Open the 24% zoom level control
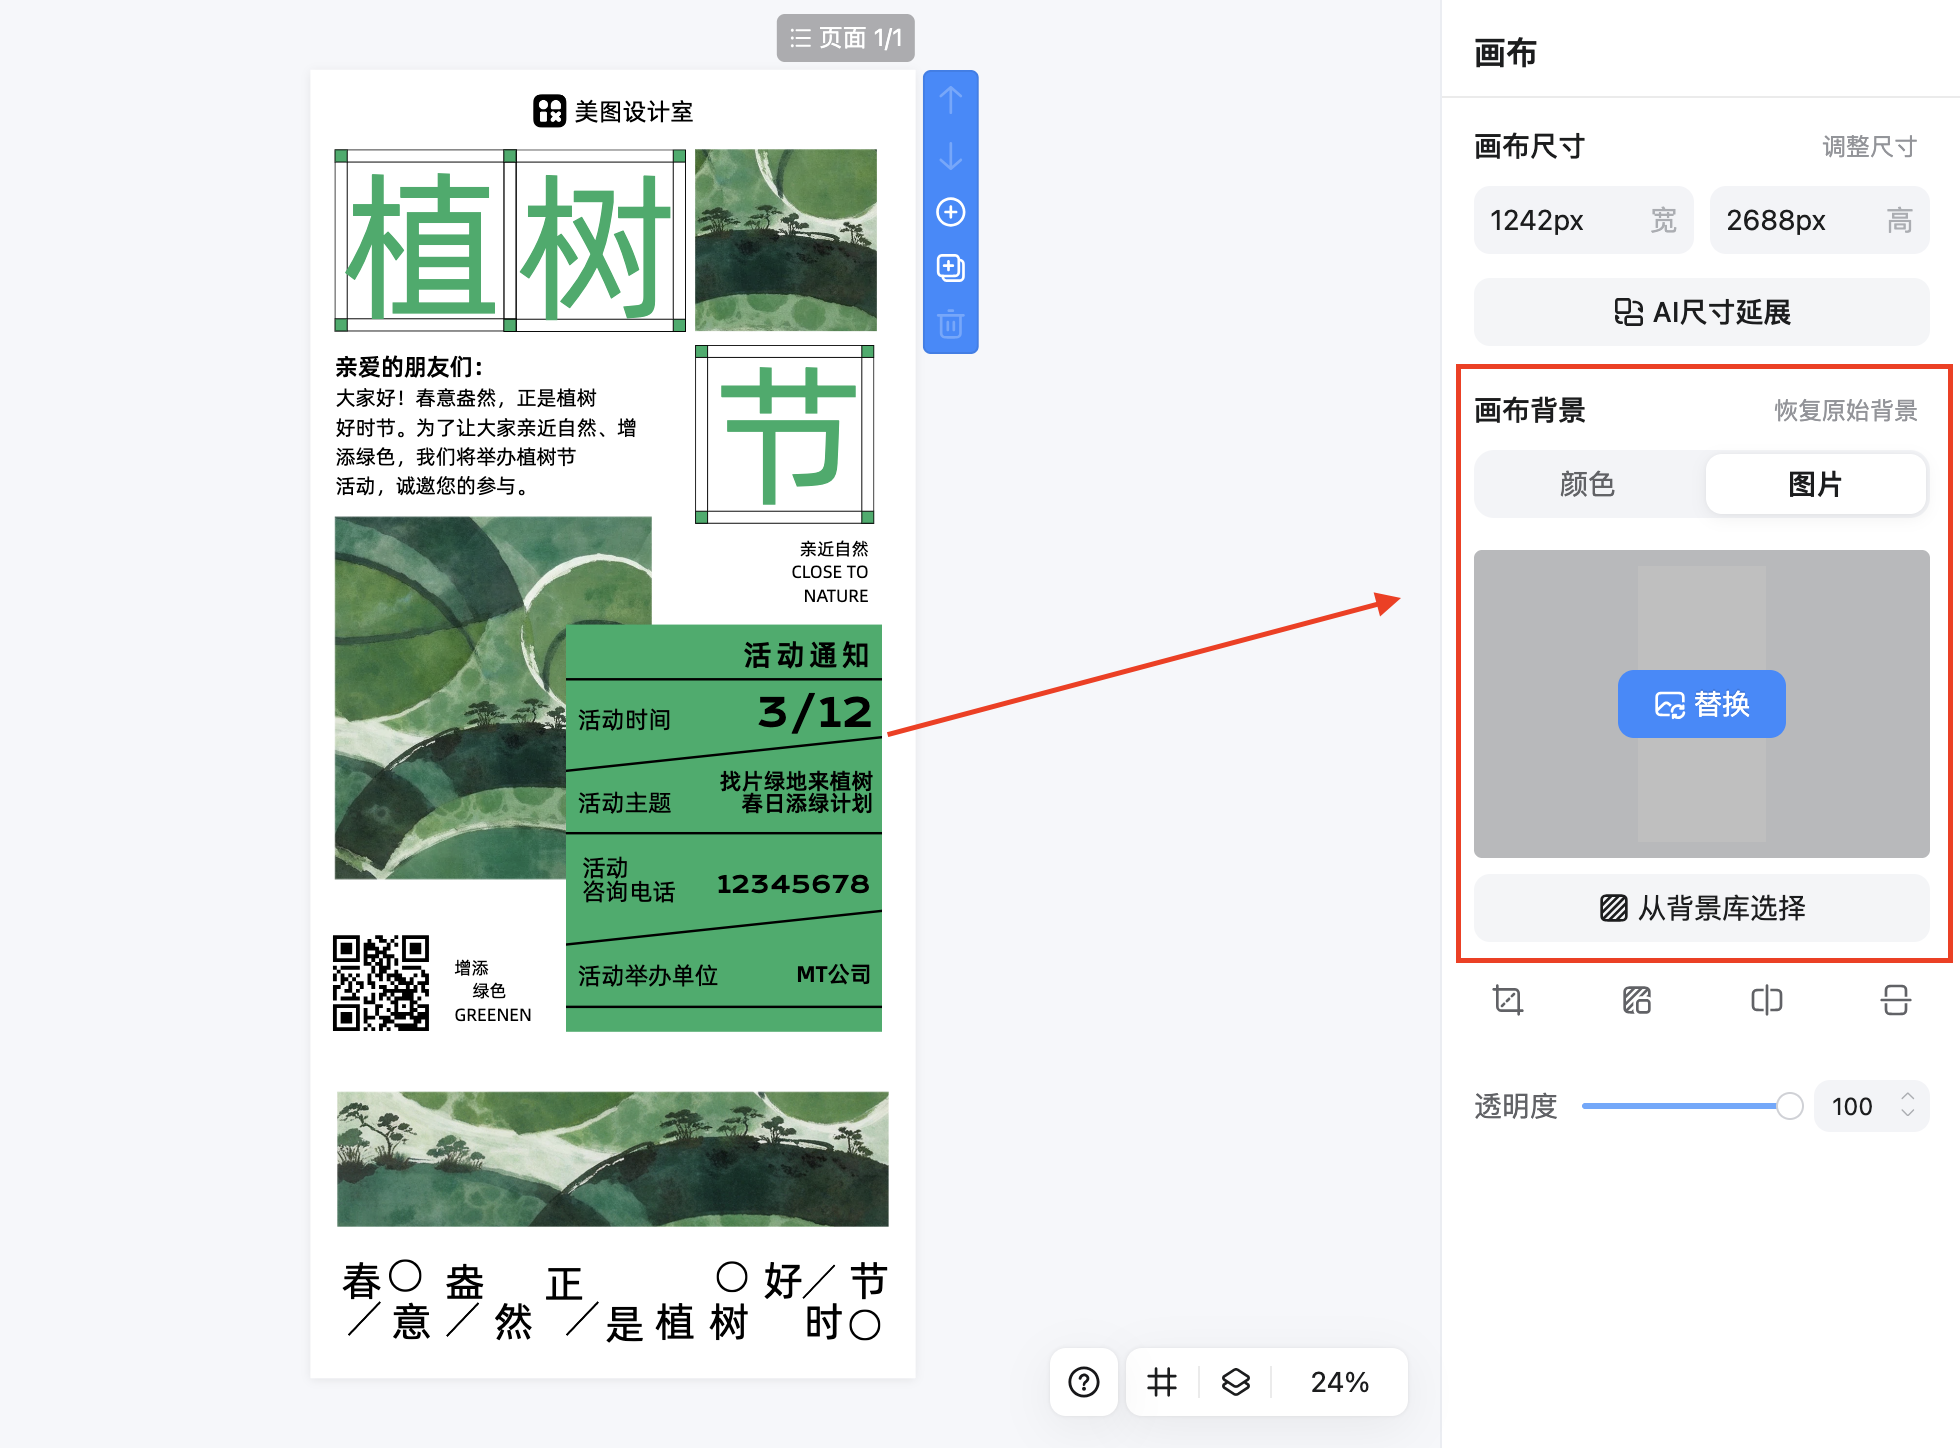This screenshot has height=1448, width=1960. click(1340, 1382)
